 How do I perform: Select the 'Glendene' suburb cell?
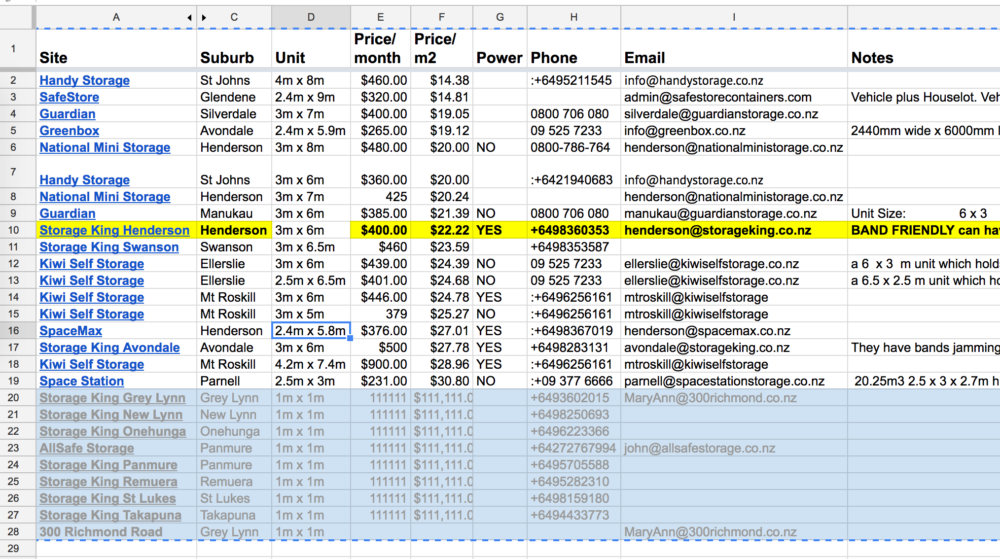pos(234,97)
